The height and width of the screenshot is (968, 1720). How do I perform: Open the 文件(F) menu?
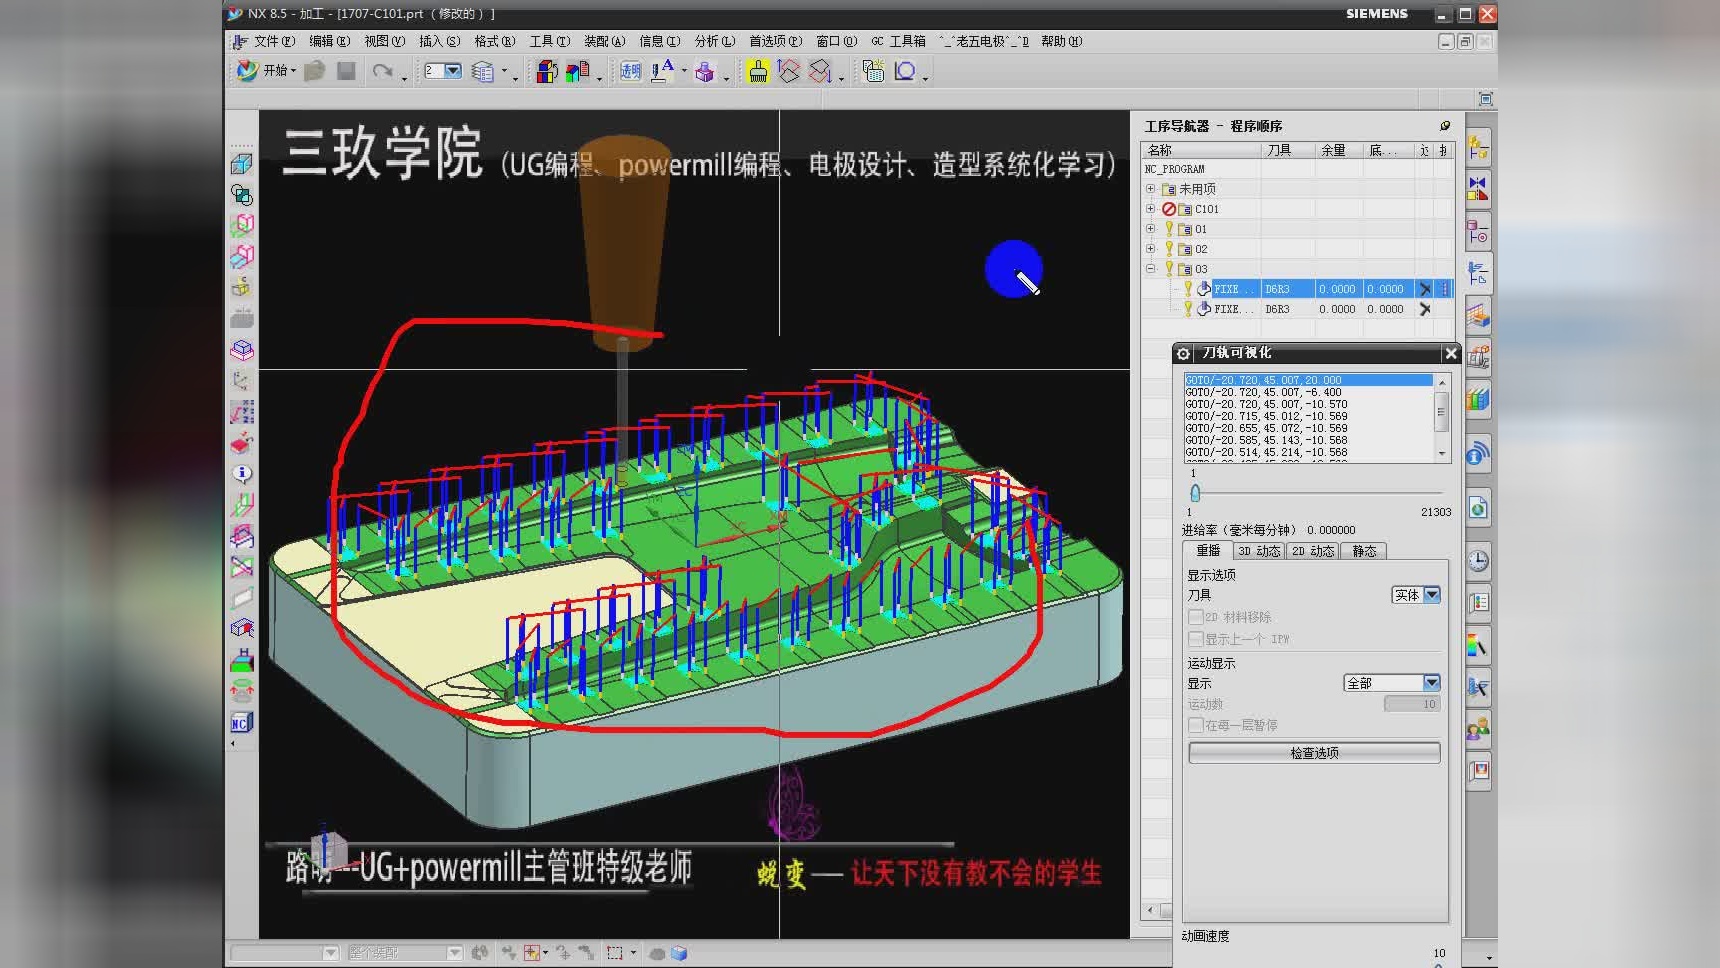point(274,41)
